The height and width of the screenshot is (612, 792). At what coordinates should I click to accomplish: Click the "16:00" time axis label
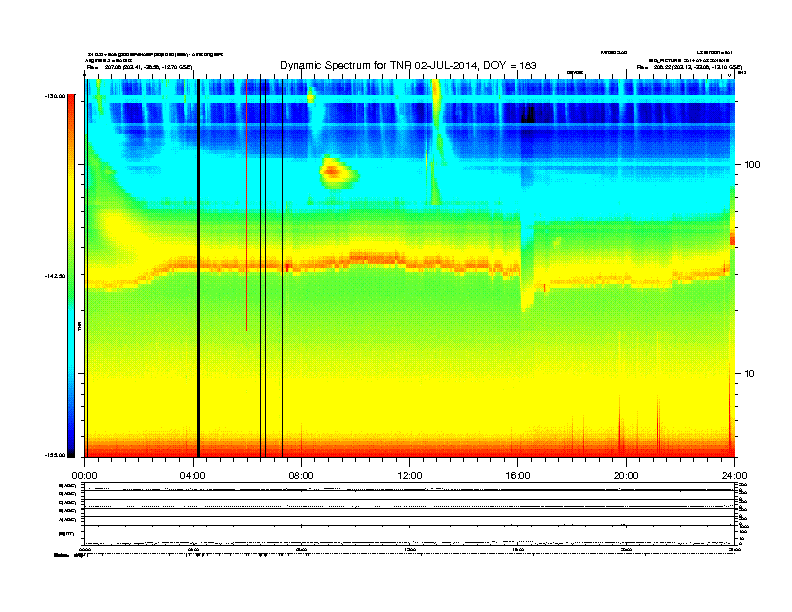[518, 476]
